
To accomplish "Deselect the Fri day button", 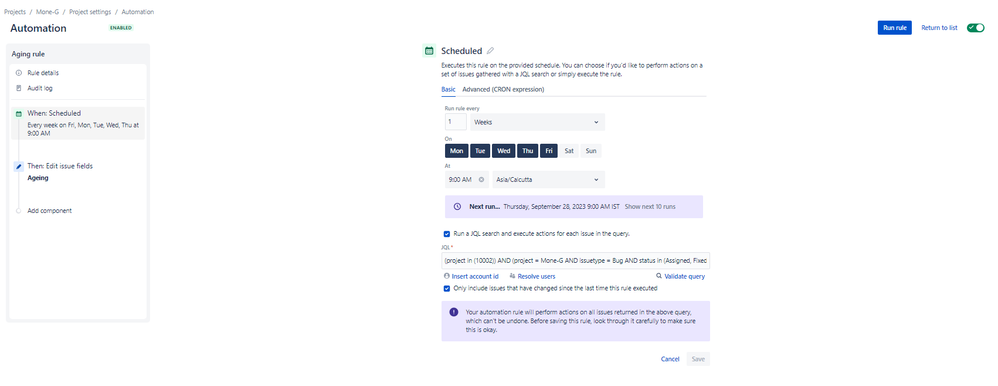I will tap(549, 151).
